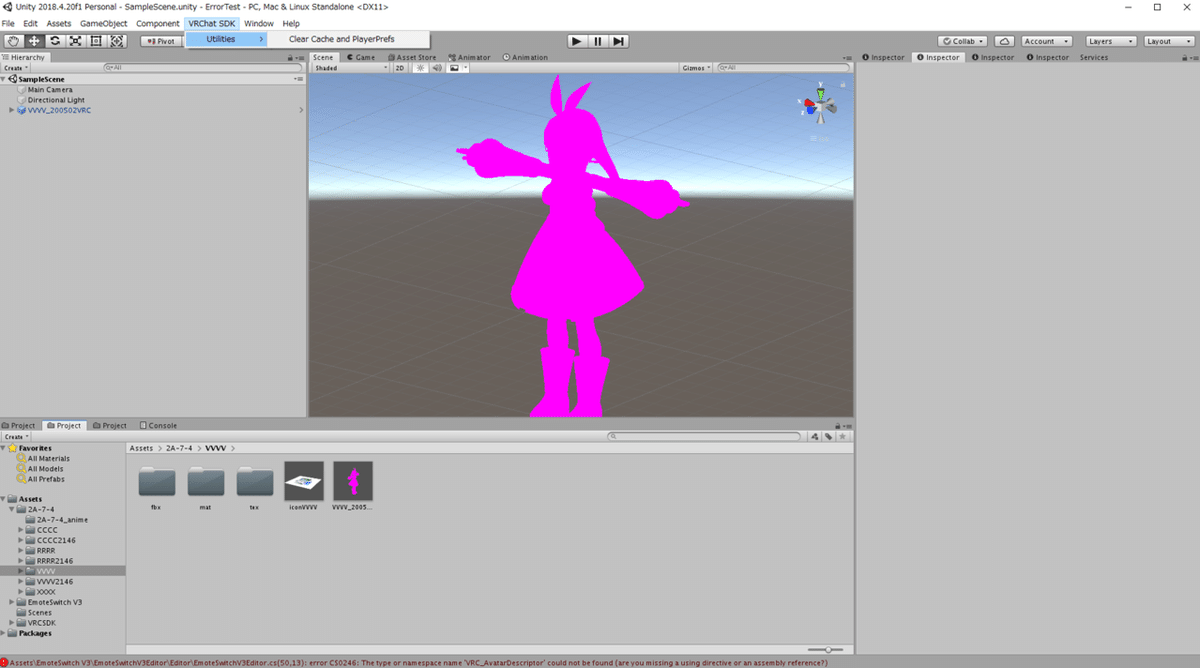
Task: Expand the EmoteSwitch V3 folder
Action: (x=11, y=602)
